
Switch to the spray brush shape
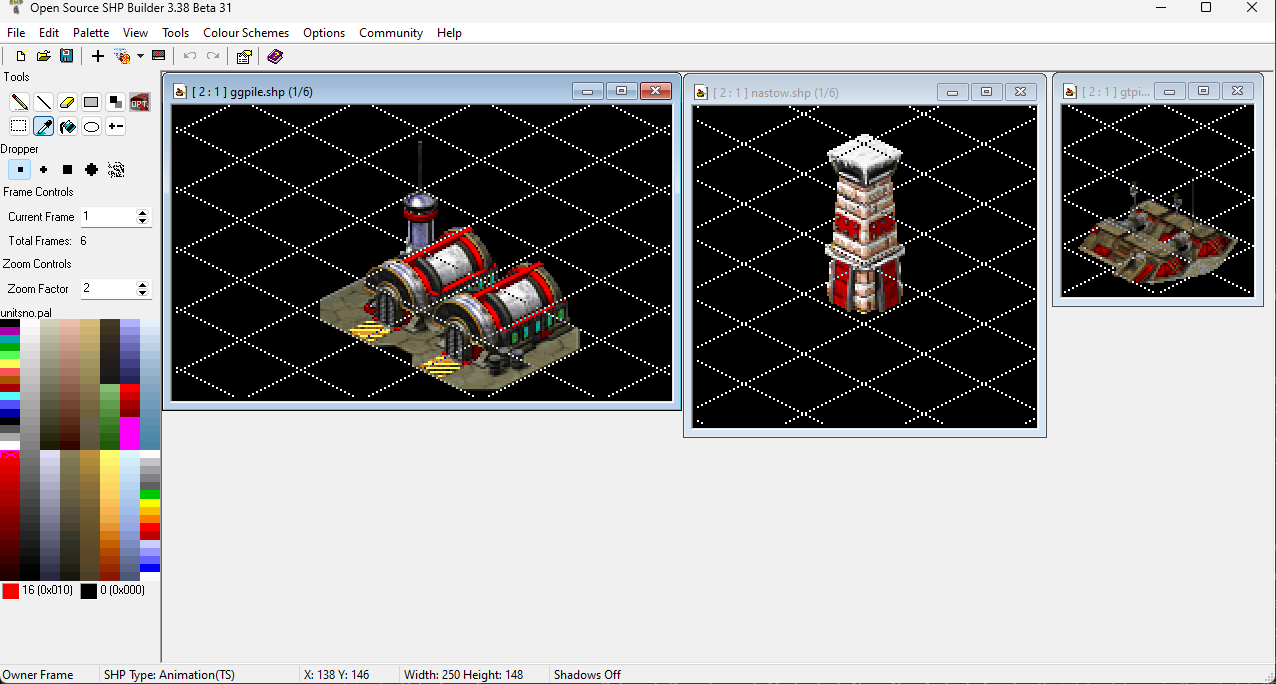tap(116, 170)
